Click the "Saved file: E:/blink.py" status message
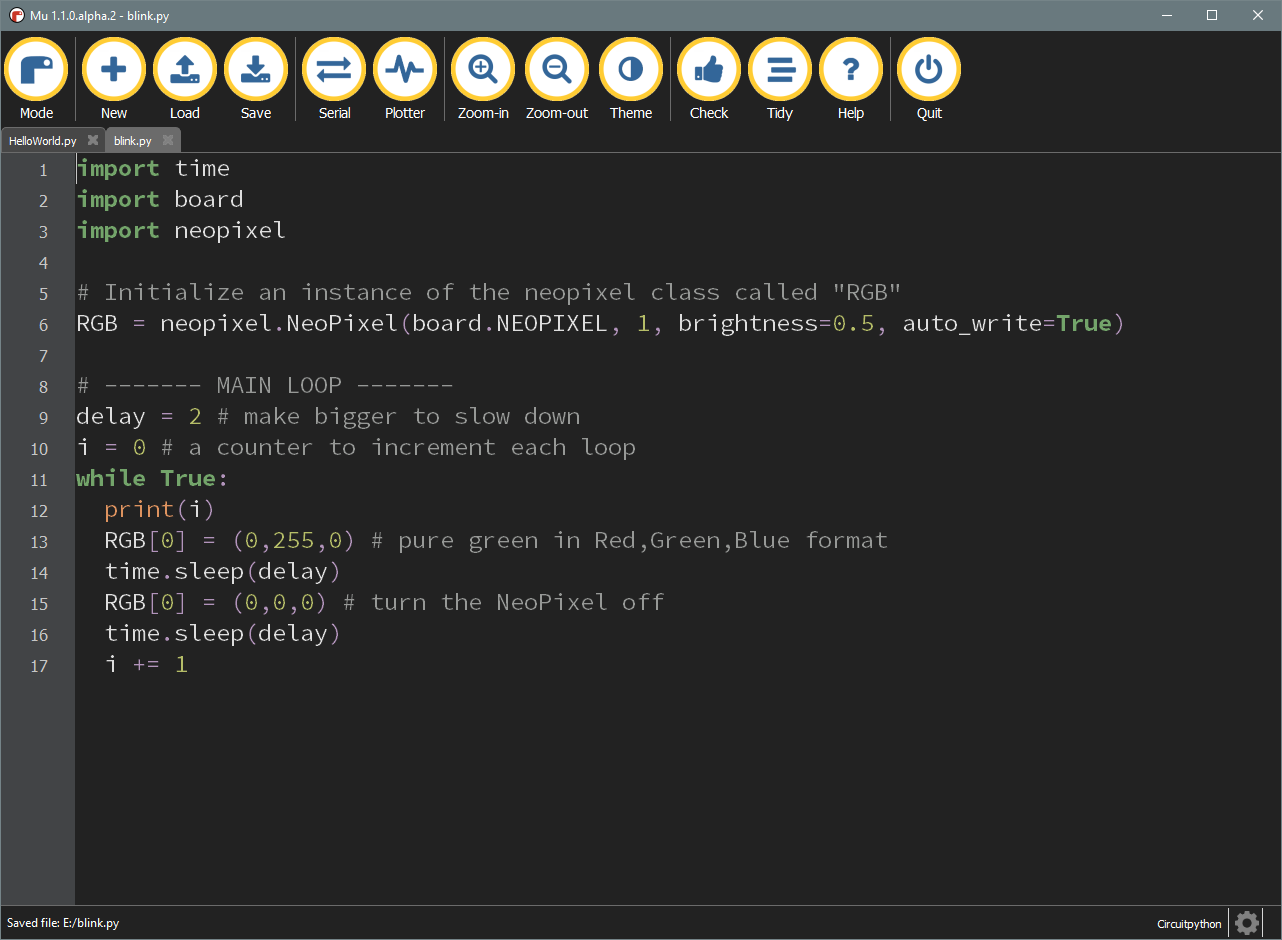 pyautogui.click(x=63, y=923)
